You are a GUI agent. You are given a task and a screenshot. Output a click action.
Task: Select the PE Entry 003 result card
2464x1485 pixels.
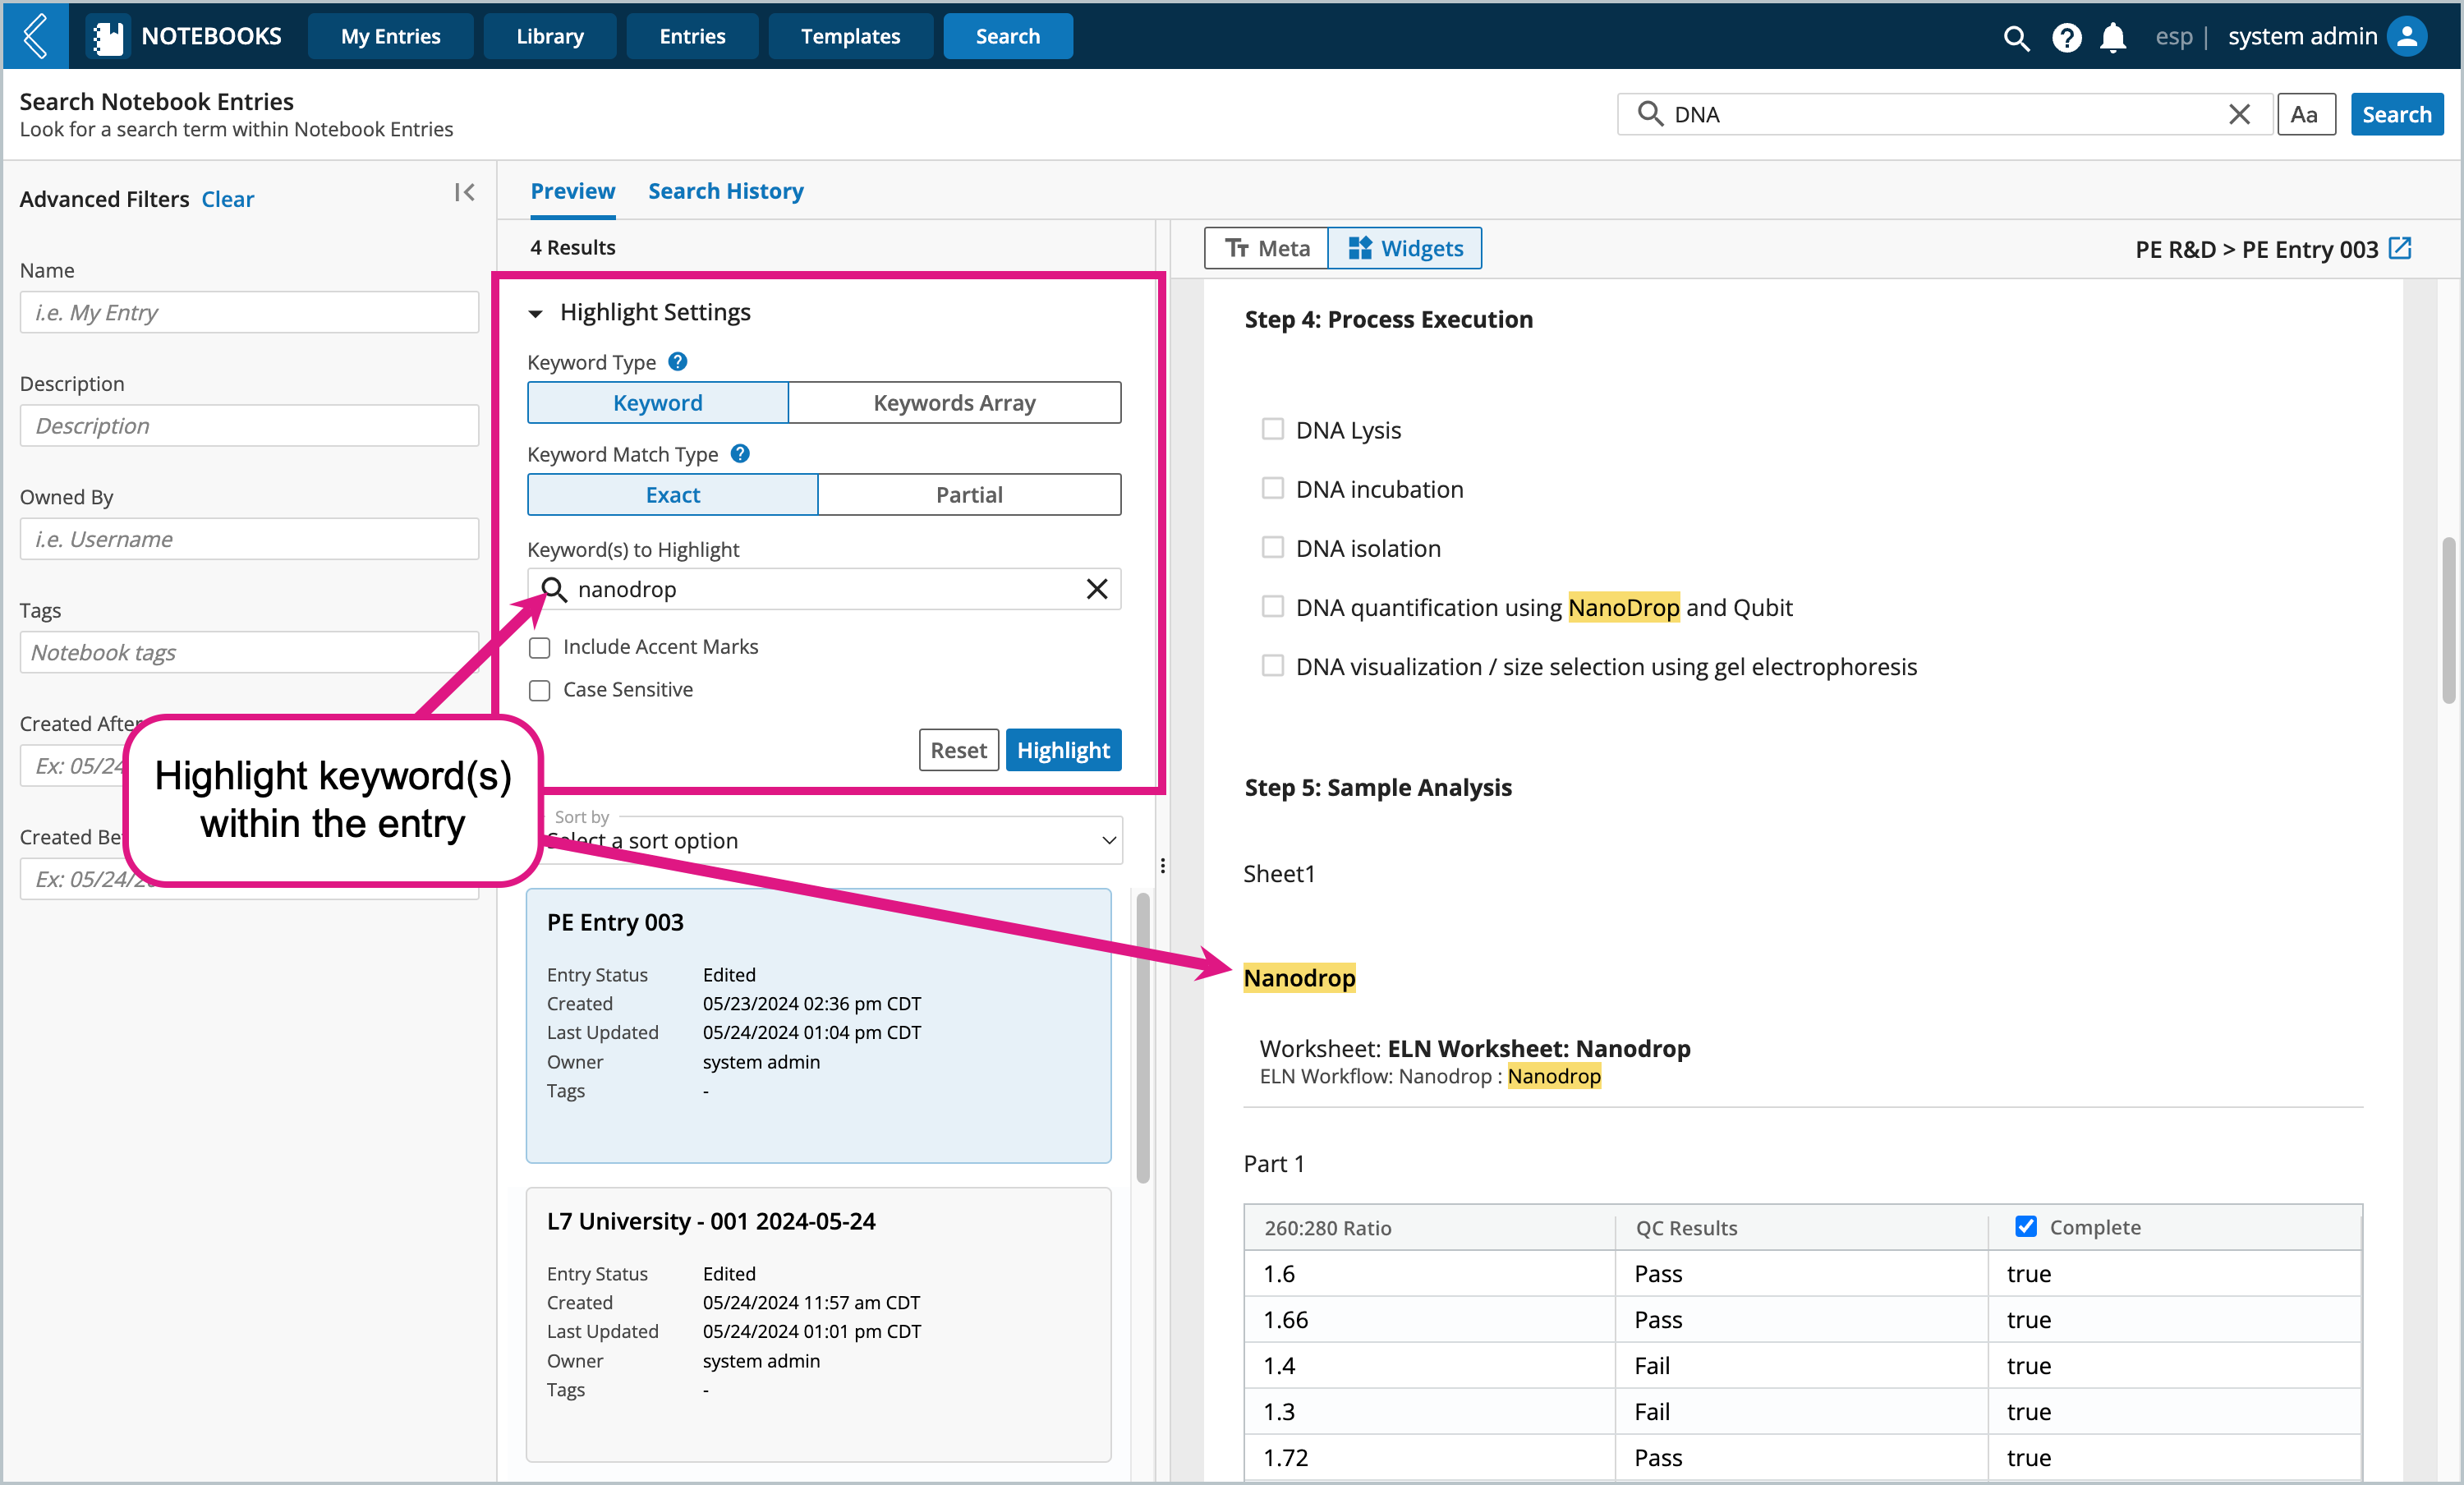click(818, 1026)
